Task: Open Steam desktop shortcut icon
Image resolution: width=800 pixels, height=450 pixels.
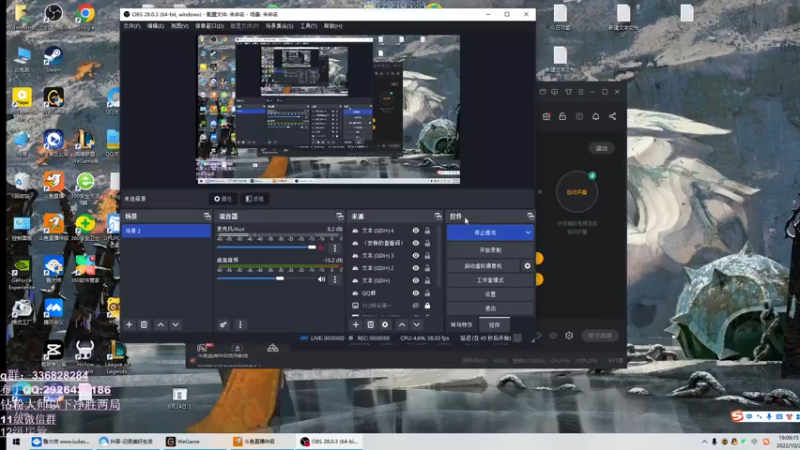Action: tap(53, 59)
